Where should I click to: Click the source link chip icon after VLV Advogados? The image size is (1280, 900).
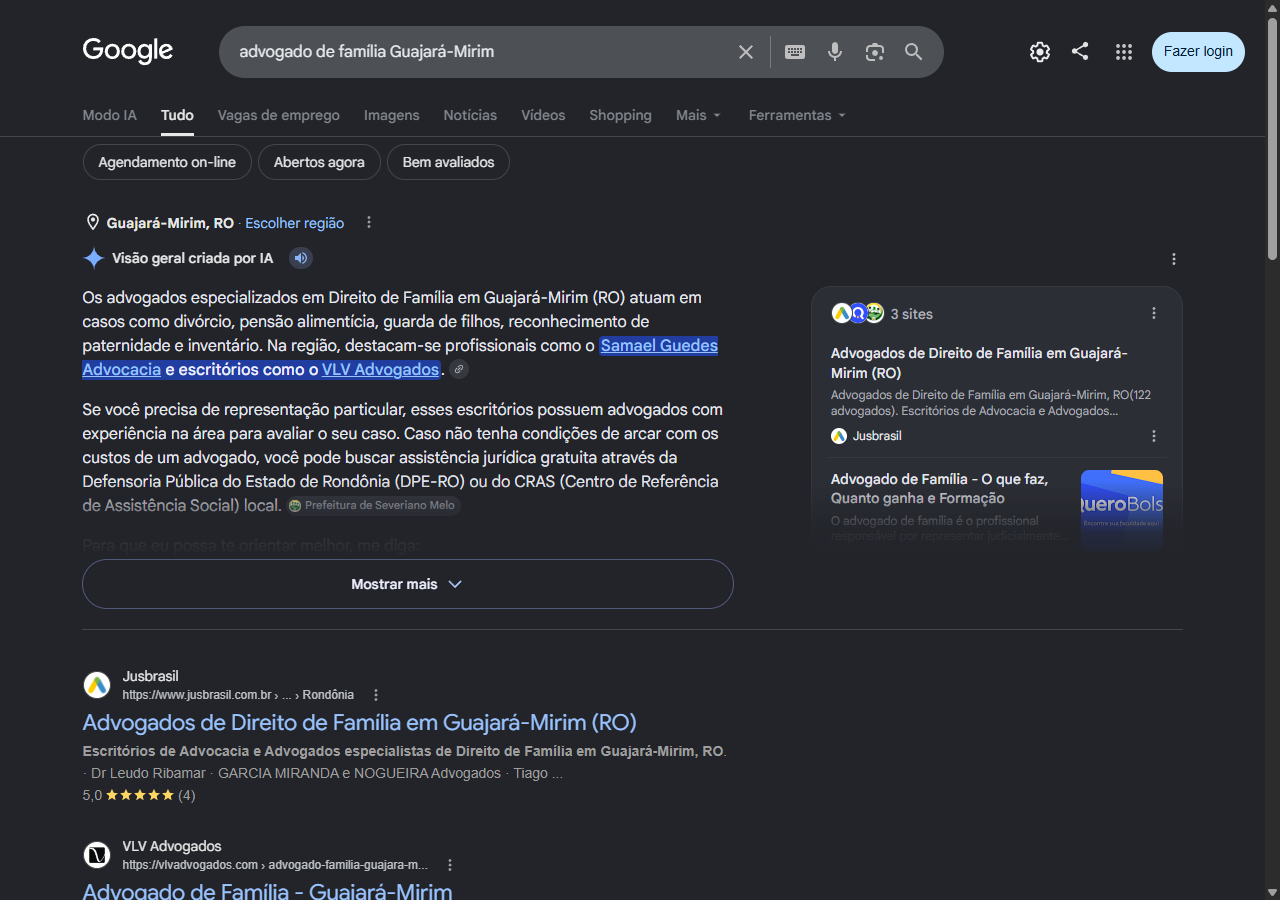tap(459, 370)
